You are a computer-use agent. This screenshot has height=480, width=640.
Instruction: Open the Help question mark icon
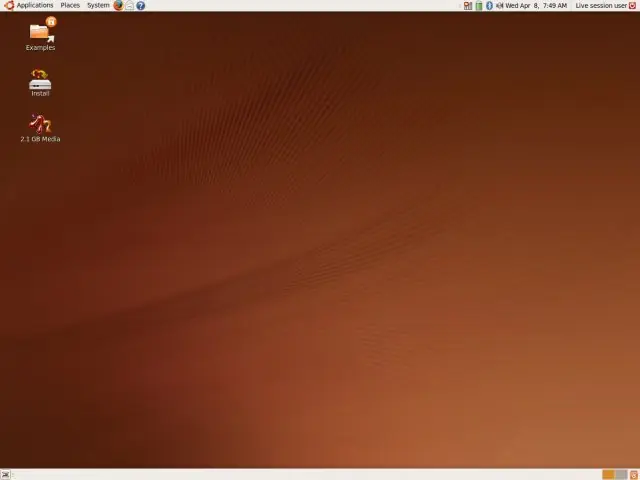point(140,5)
